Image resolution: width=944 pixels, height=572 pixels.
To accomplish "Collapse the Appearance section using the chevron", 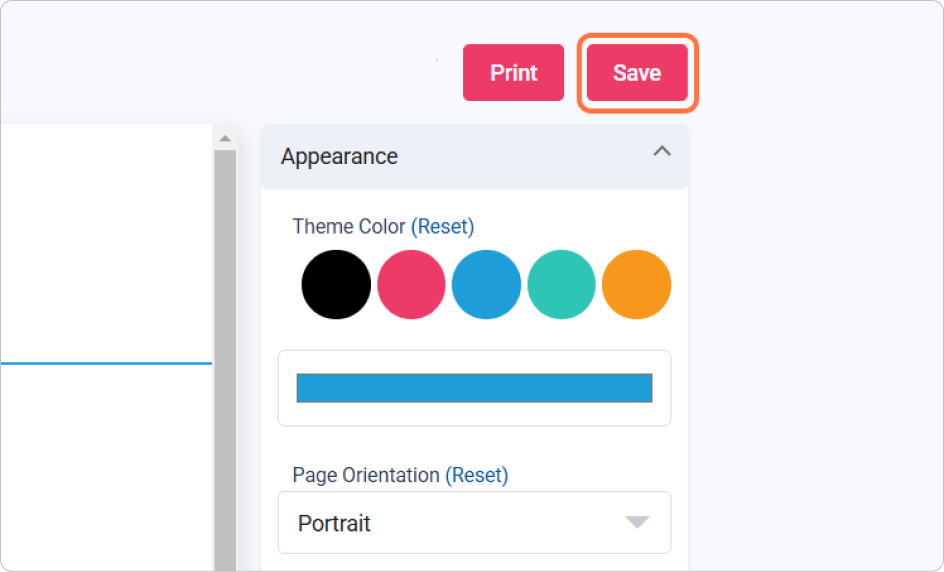I will coord(661,152).
